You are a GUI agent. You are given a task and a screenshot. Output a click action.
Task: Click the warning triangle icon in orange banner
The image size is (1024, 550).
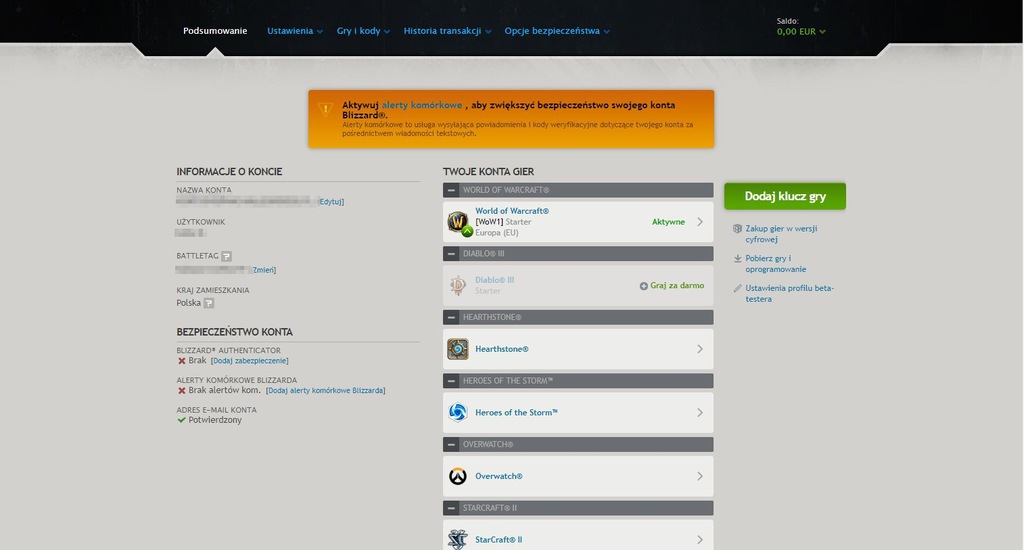(x=325, y=109)
